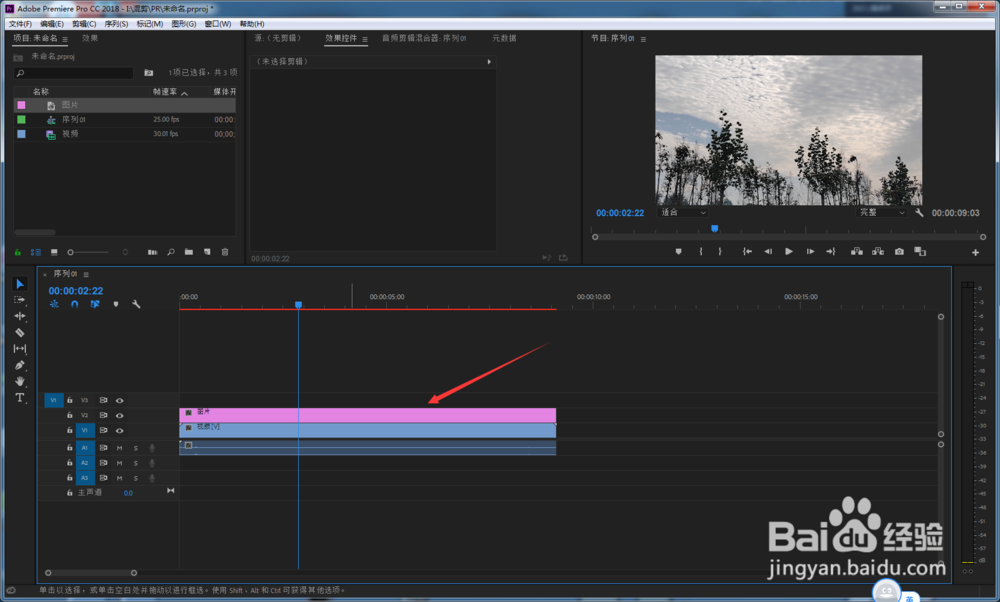Viewport: 1000px width, 602px height.
Task: Select the Razor tool
Action: (20, 332)
